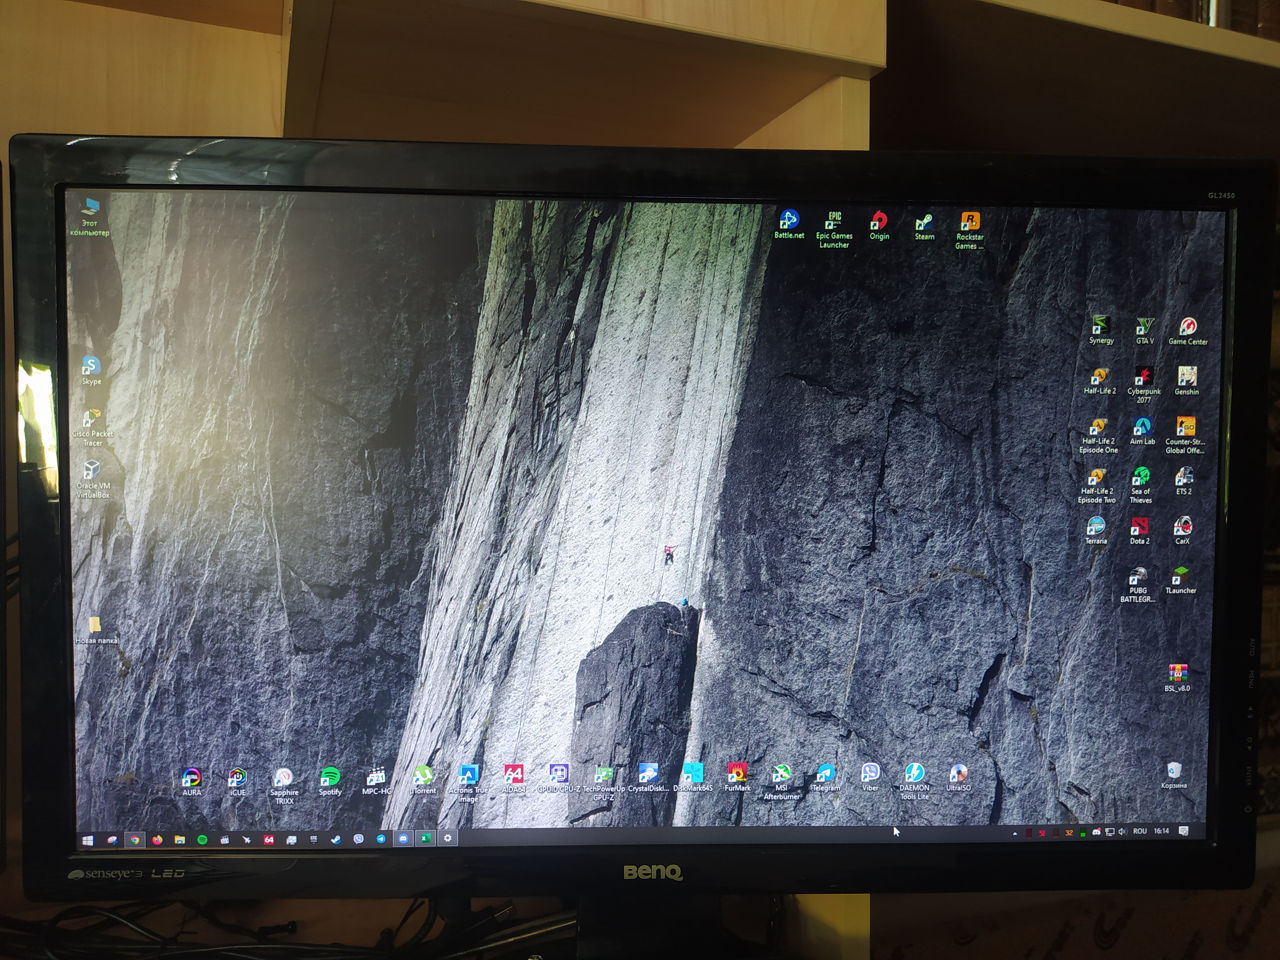Open the Sapphire TRIXX shortcut
This screenshot has width=1280, height=960.
point(284,786)
